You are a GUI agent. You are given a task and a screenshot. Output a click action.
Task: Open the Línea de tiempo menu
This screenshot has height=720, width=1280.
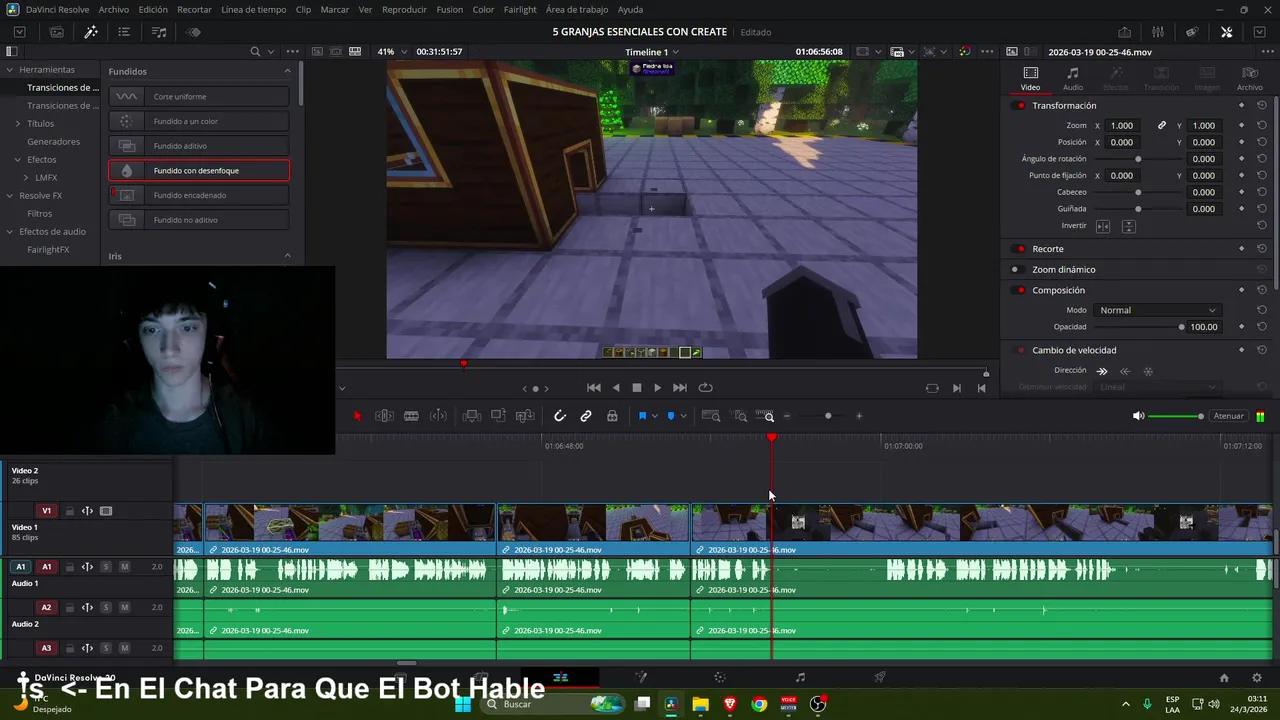(253, 9)
